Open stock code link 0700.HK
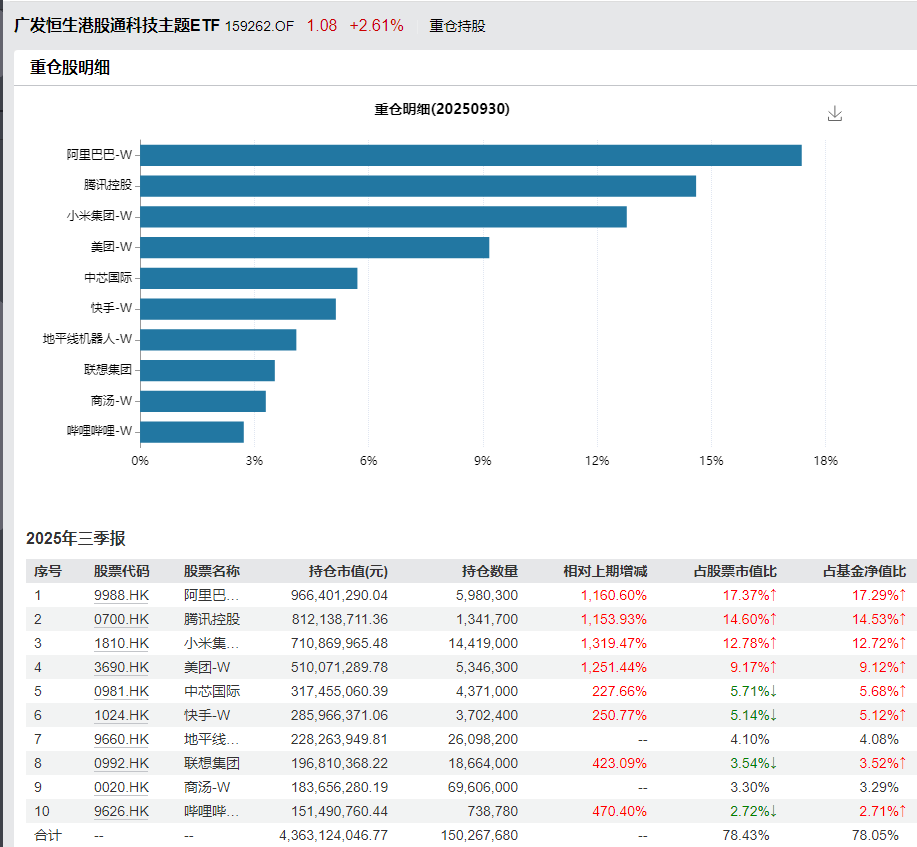Viewport: 917px width, 847px height. pos(122,619)
